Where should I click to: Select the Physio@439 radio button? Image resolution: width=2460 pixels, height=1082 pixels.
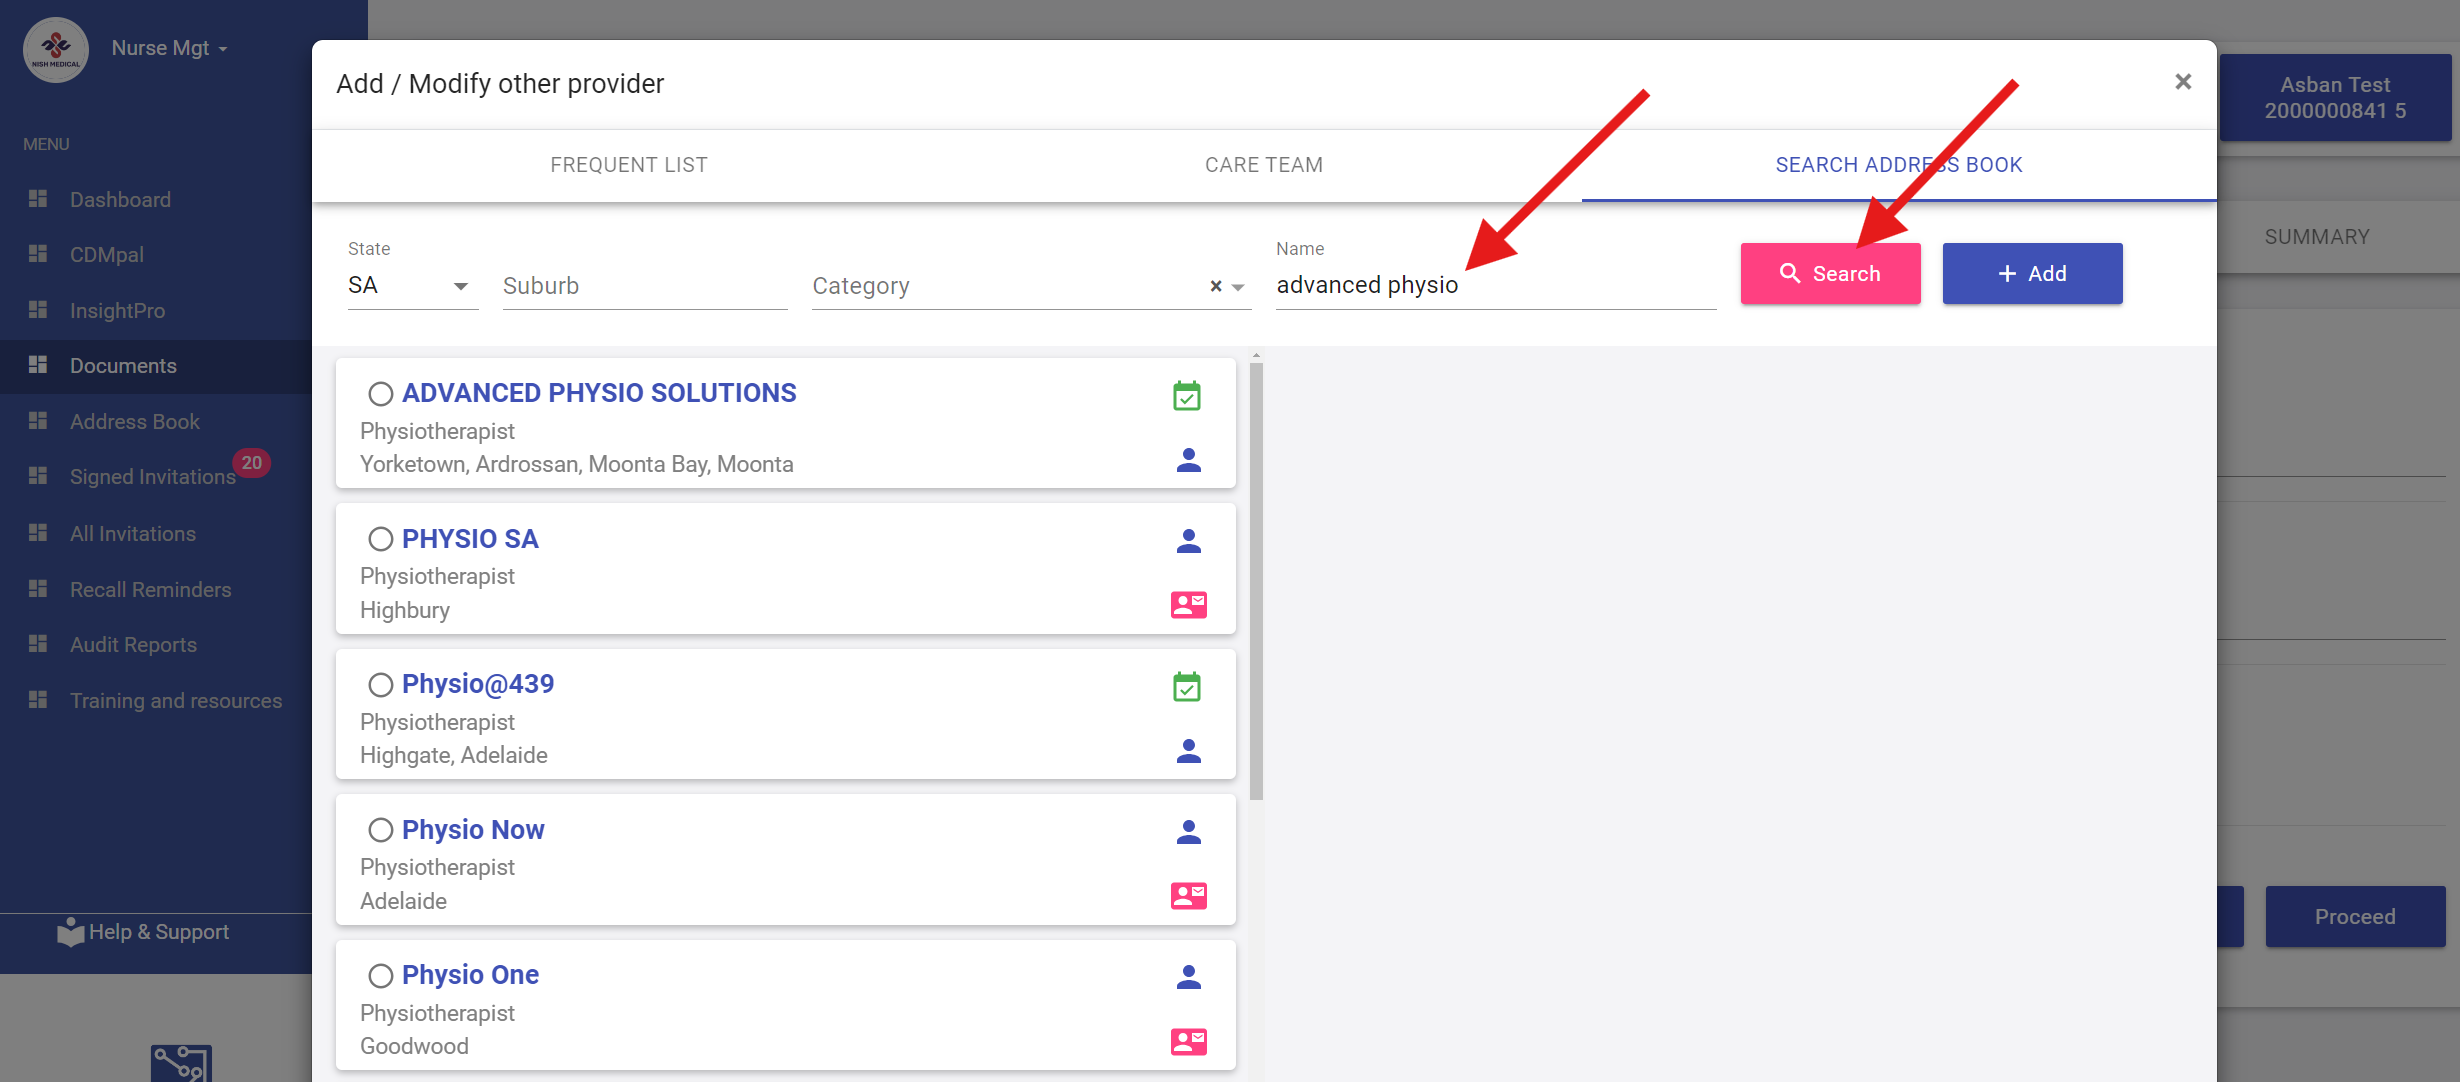(380, 685)
